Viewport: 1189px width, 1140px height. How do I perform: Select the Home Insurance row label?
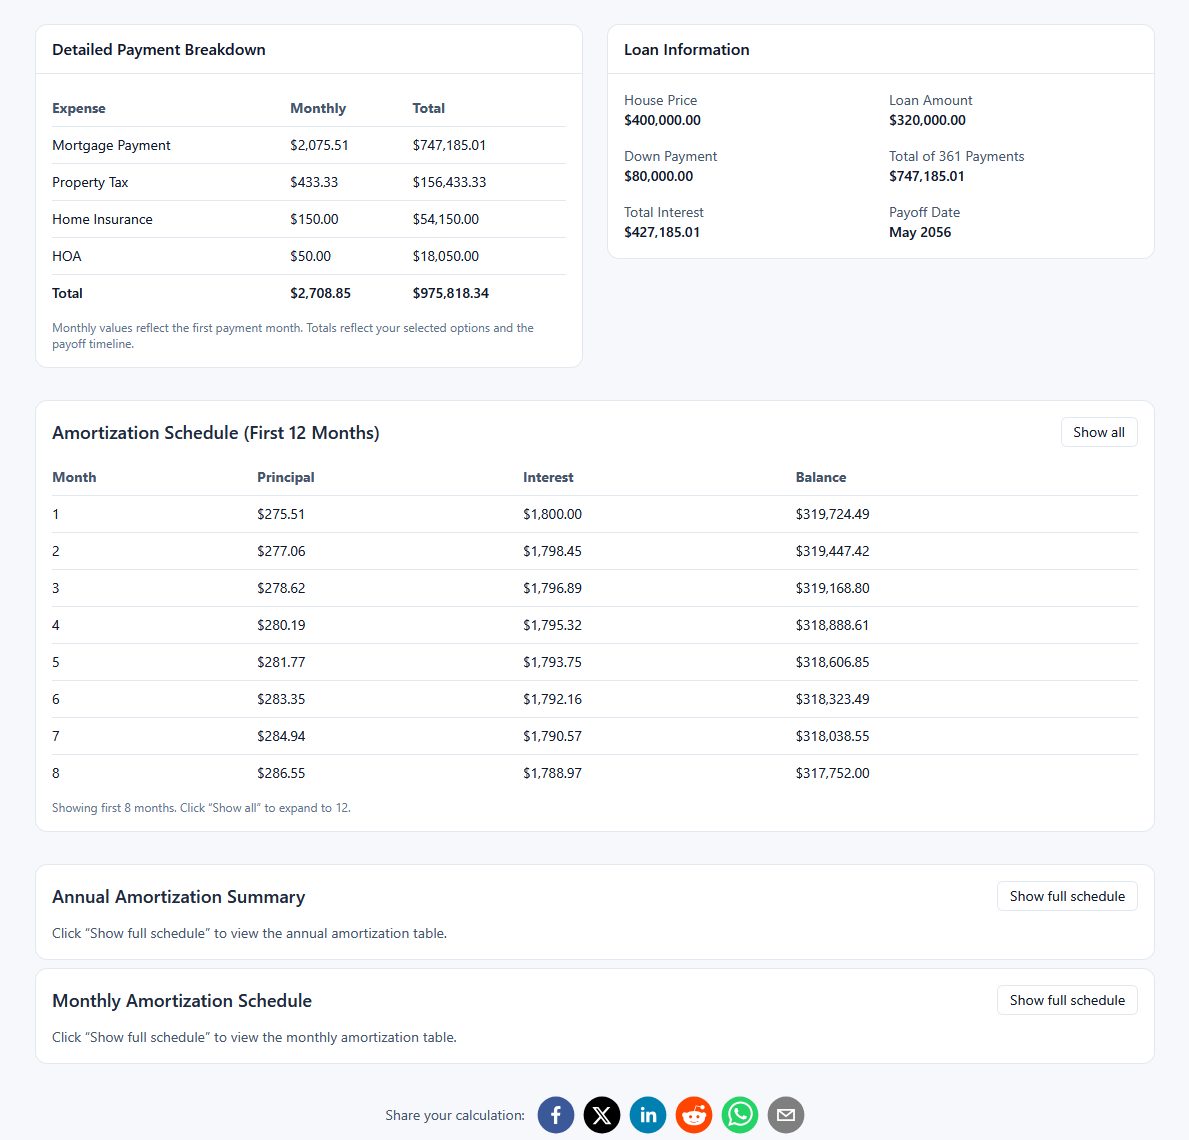(102, 219)
